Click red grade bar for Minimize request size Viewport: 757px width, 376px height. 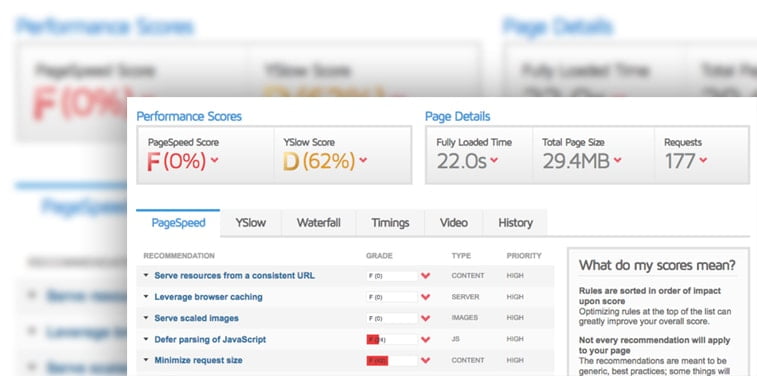tap(392, 361)
